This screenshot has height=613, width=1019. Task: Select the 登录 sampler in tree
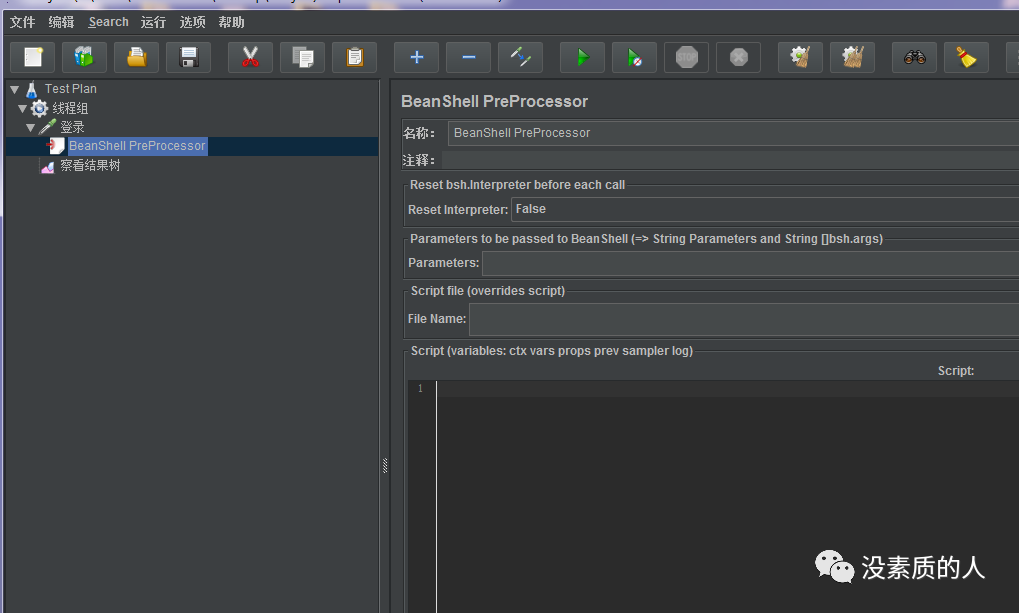72,127
